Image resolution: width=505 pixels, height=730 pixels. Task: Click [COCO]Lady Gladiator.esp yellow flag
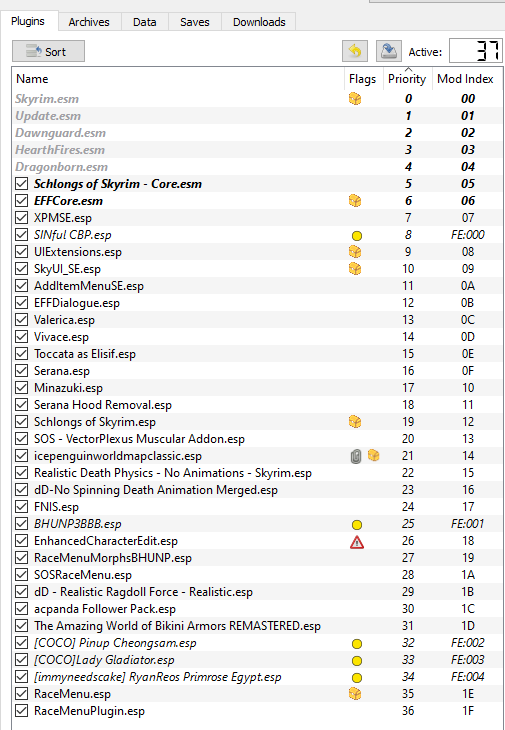point(357,661)
